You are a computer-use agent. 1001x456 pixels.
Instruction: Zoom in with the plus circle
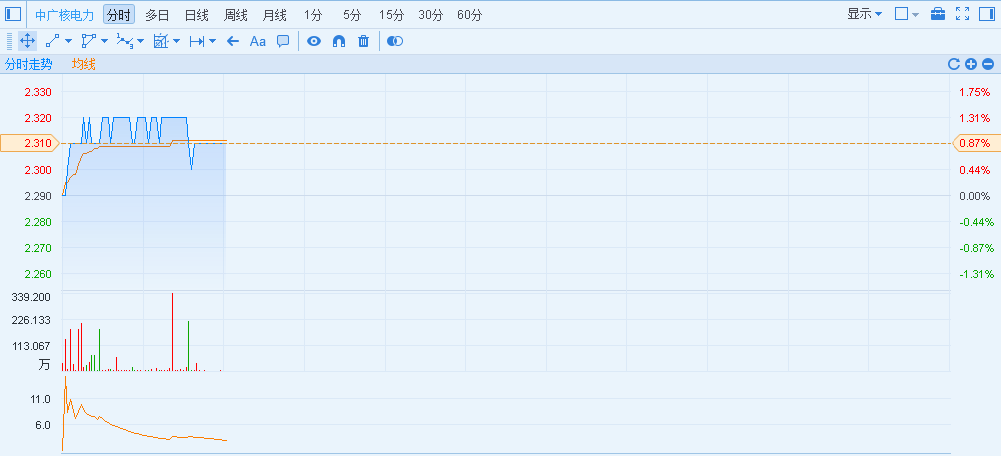pos(971,64)
